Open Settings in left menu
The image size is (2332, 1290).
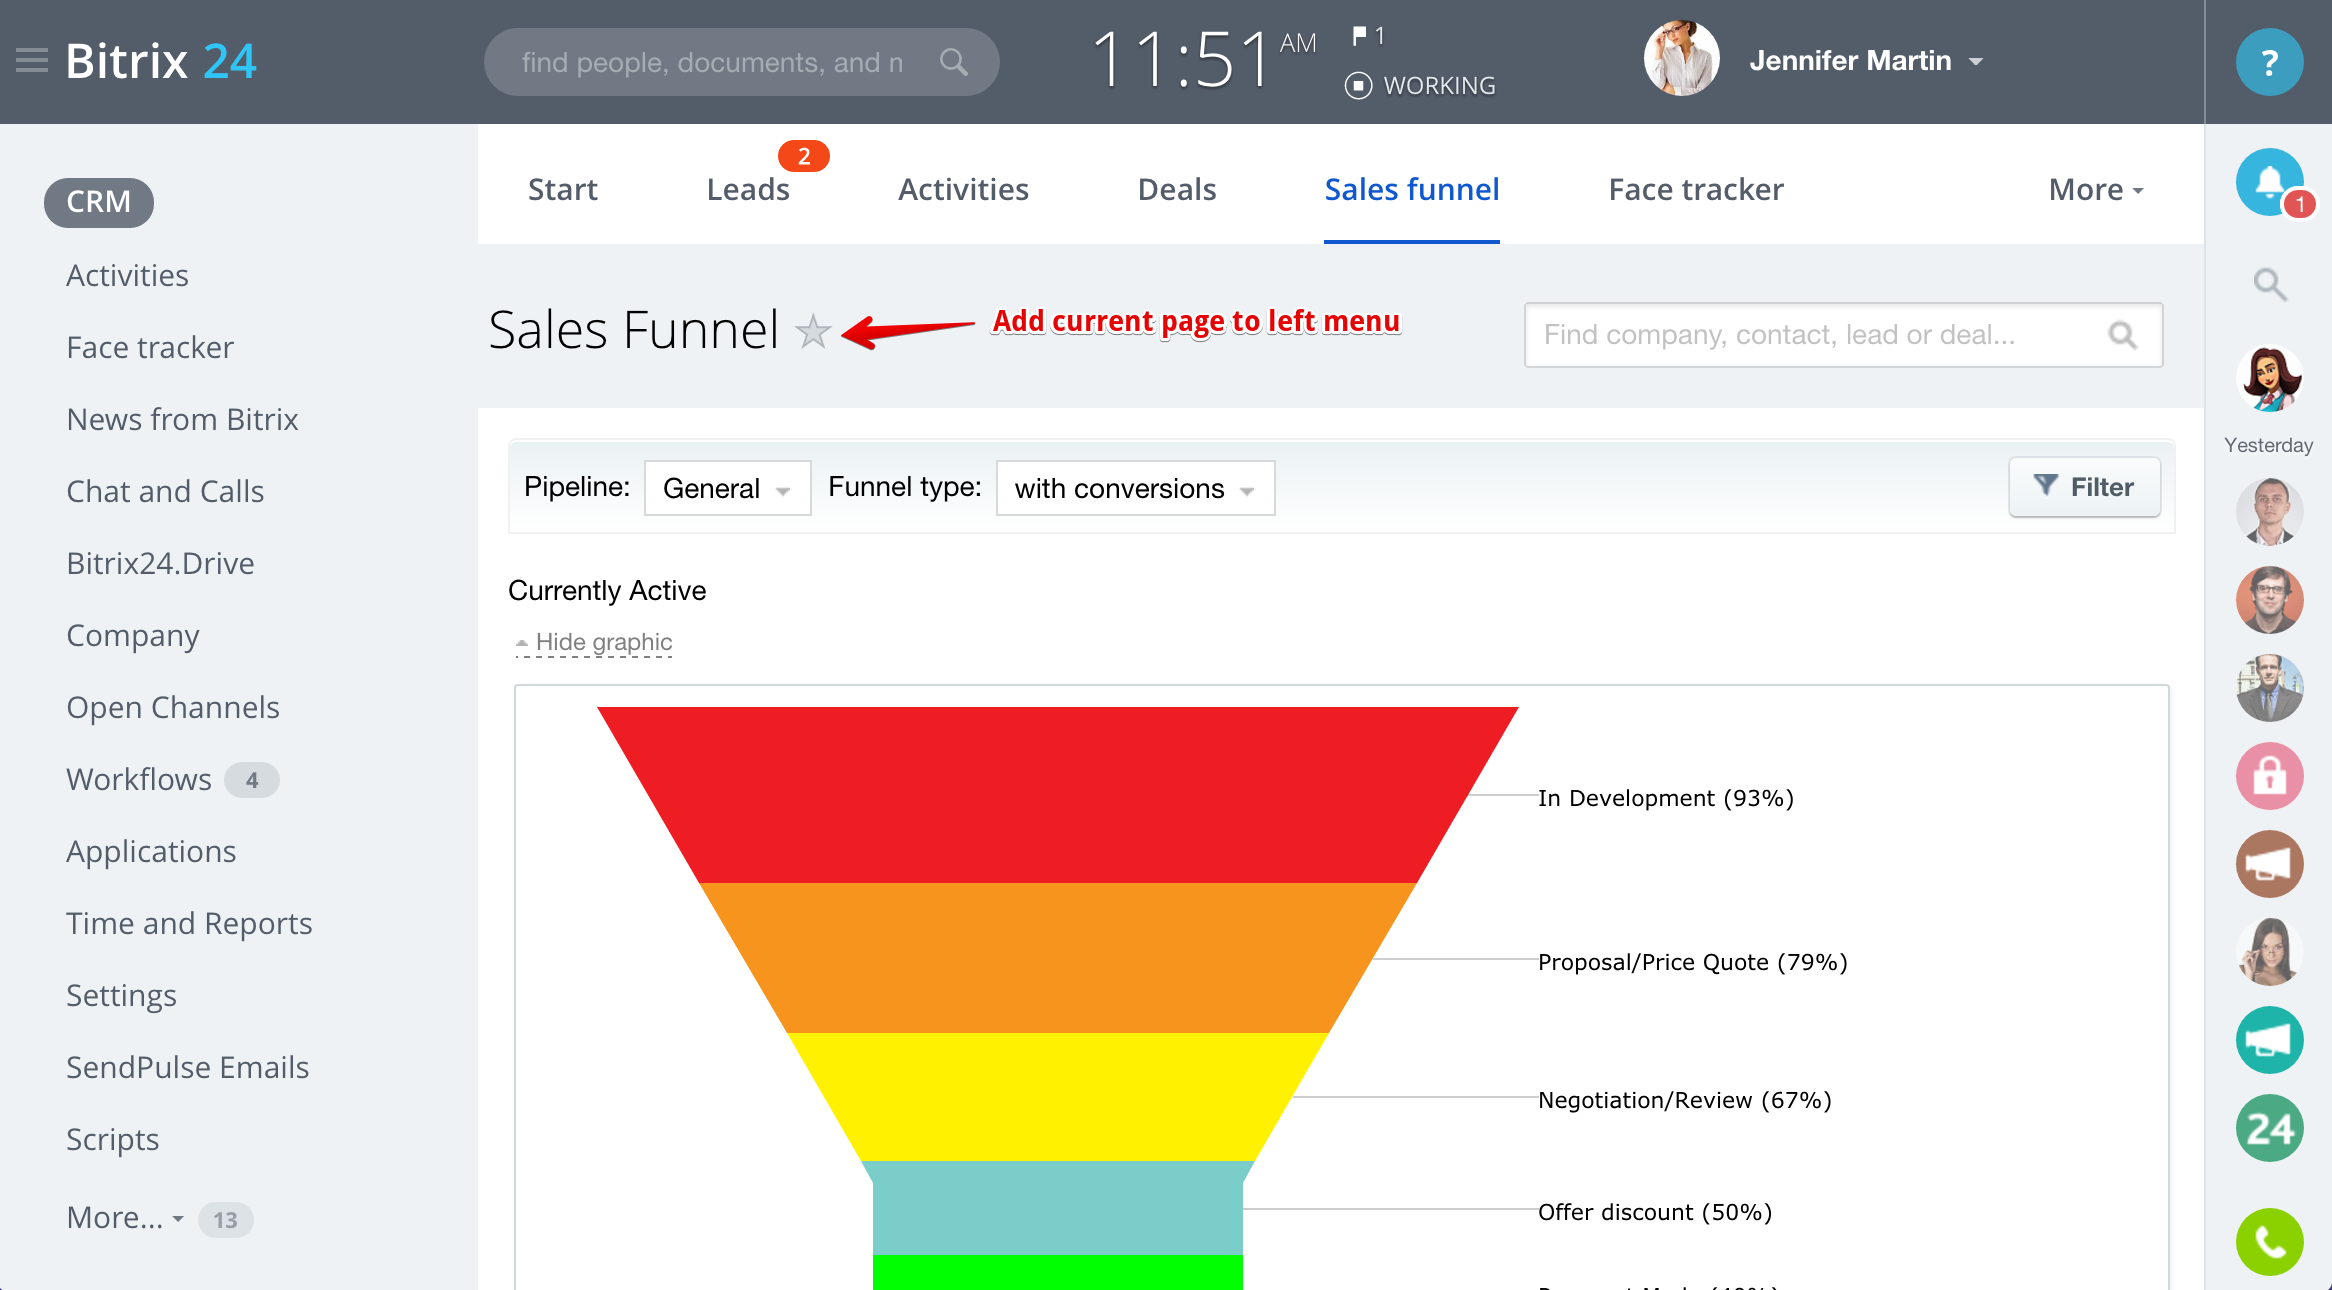(121, 996)
